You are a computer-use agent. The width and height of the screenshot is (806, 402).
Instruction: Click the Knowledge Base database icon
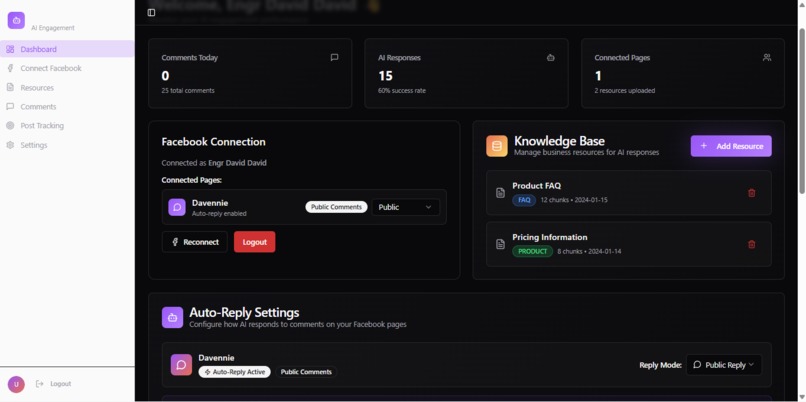click(497, 146)
